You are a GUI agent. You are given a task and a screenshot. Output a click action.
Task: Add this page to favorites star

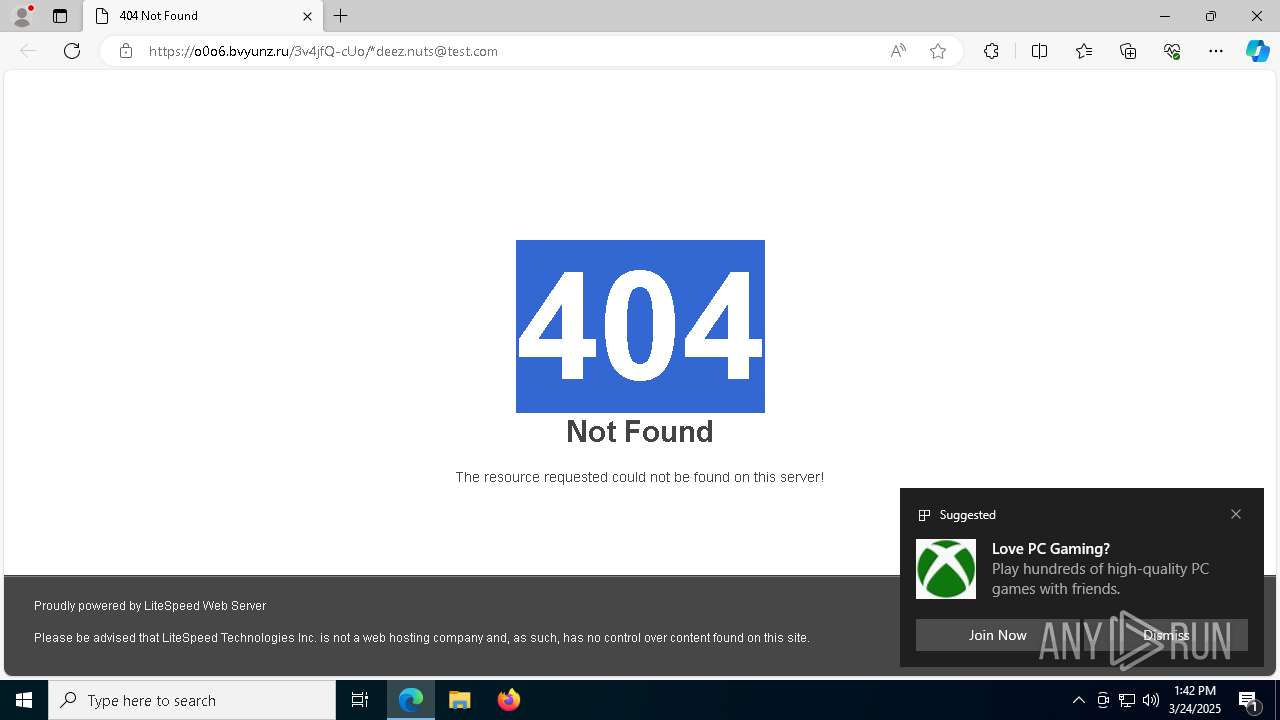pyautogui.click(x=938, y=51)
